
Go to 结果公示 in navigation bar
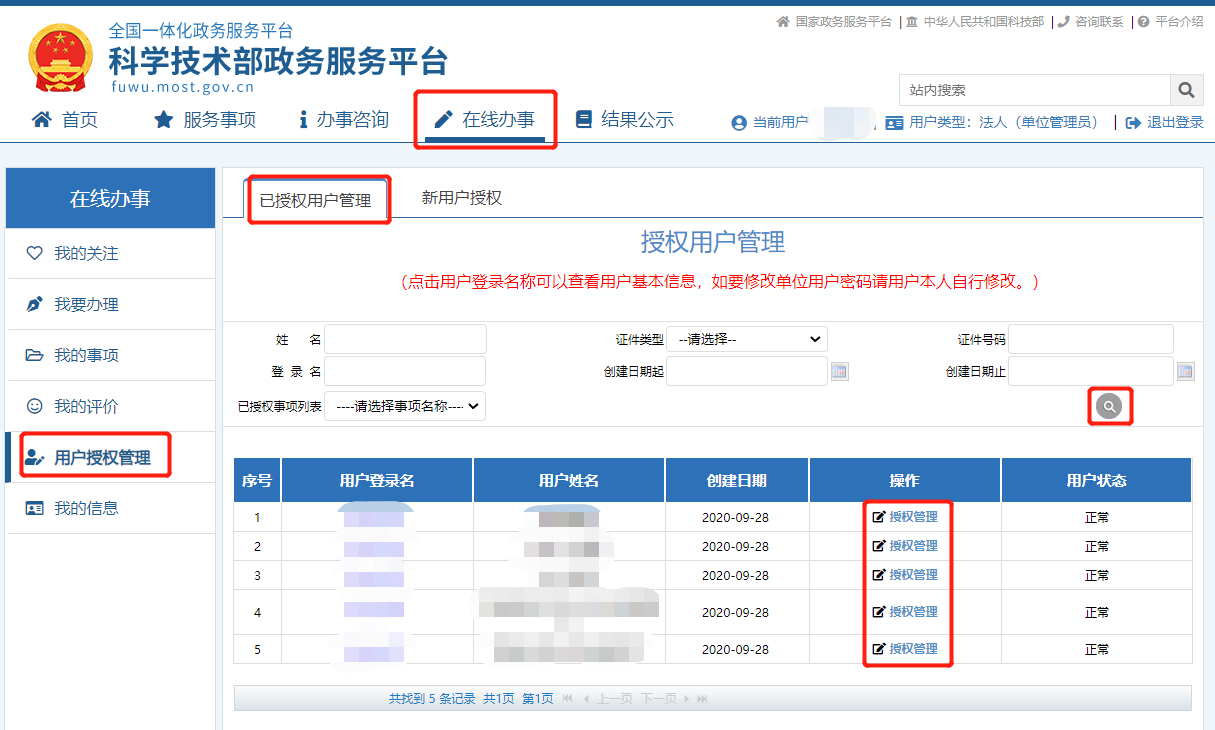coord(624,120)
